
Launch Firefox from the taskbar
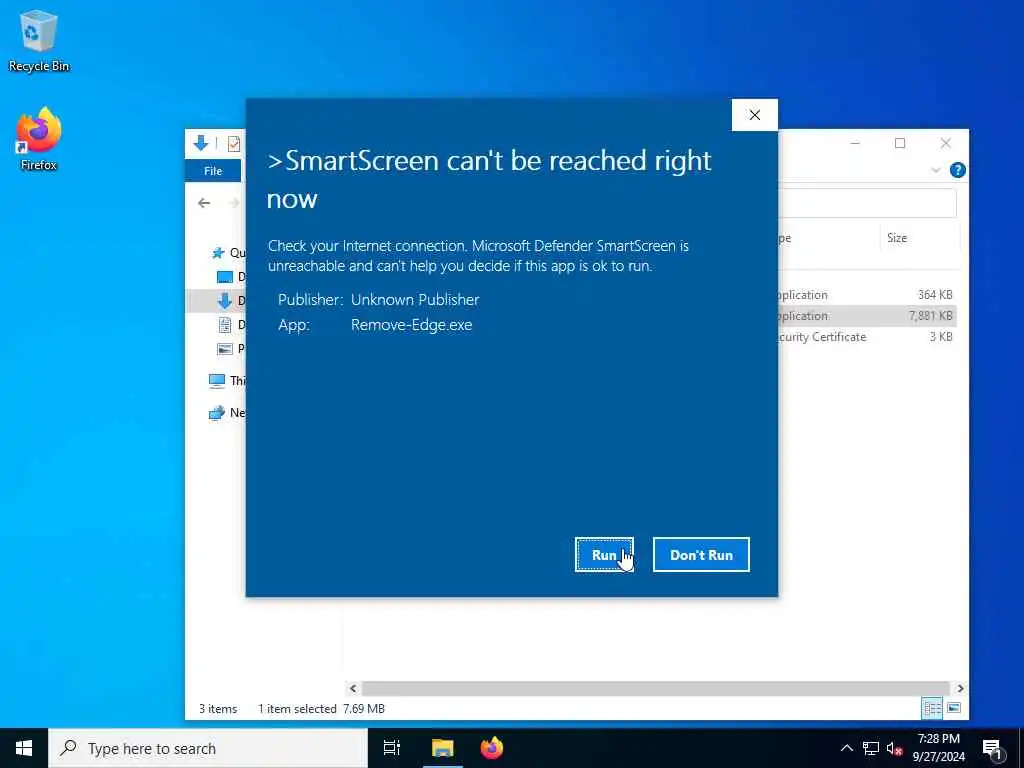click(x=492, y=748)
